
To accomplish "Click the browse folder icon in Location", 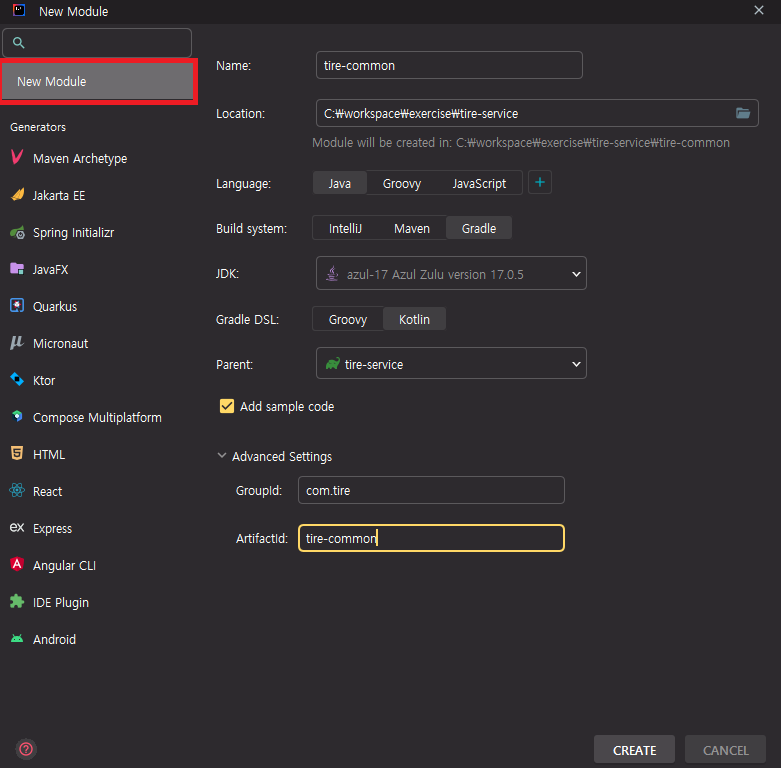I will click(743, 113).
